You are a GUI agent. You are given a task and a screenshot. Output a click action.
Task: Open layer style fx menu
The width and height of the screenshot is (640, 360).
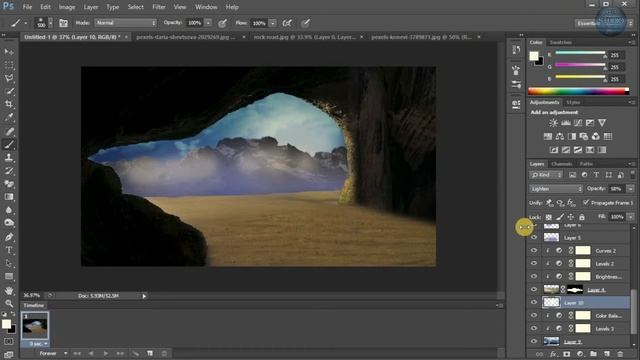click(x=553, y=354)
